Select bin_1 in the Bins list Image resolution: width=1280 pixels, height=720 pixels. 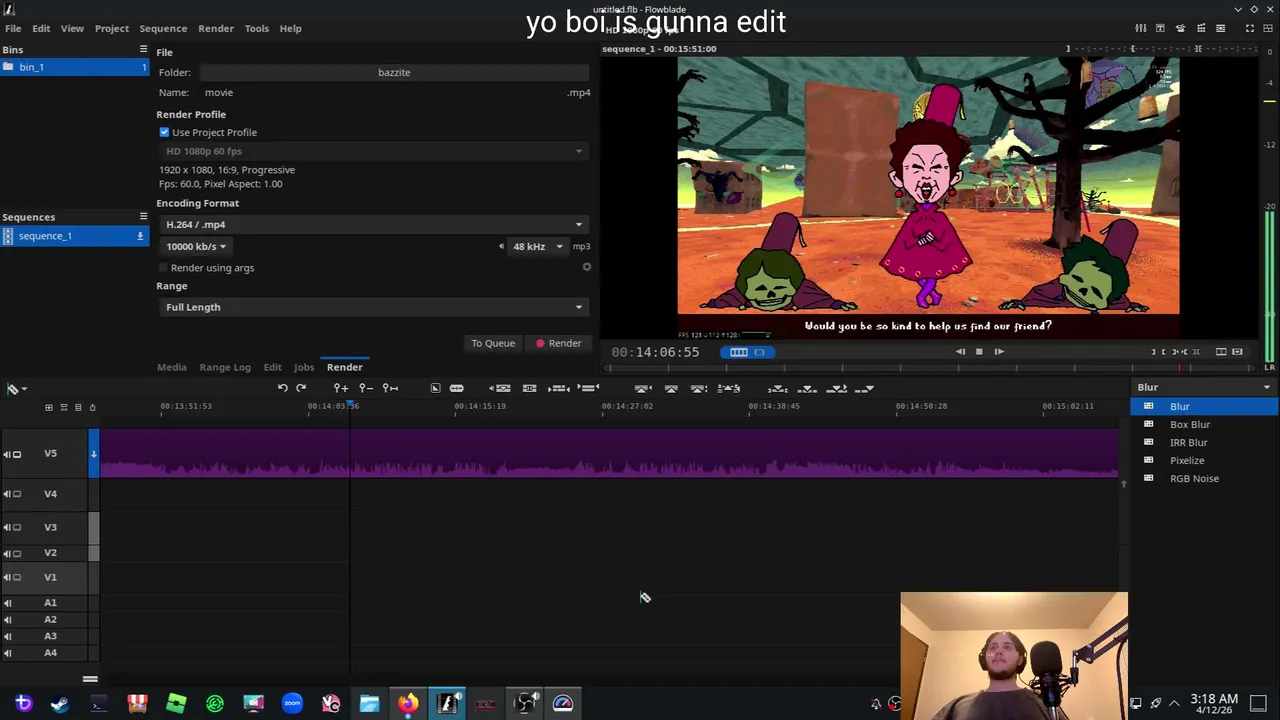75,67
